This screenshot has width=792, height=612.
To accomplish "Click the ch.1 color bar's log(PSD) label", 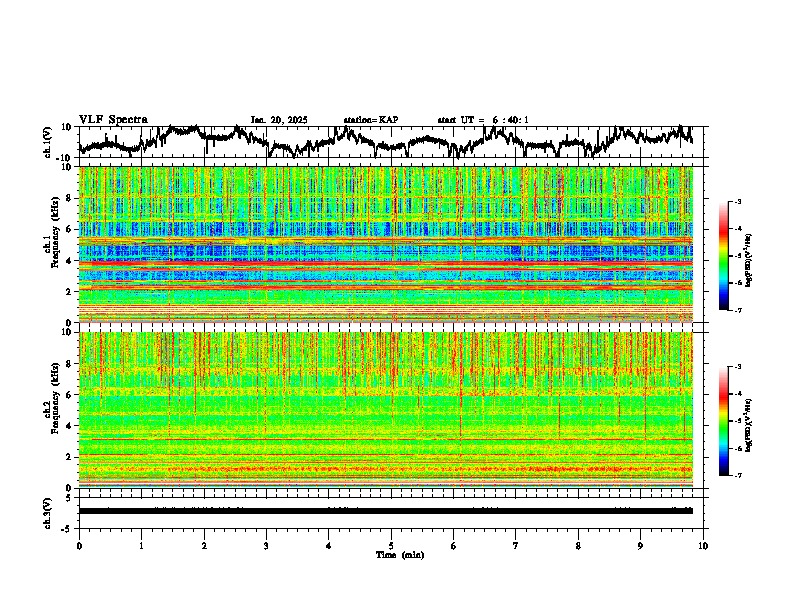I will coord(749,260).
